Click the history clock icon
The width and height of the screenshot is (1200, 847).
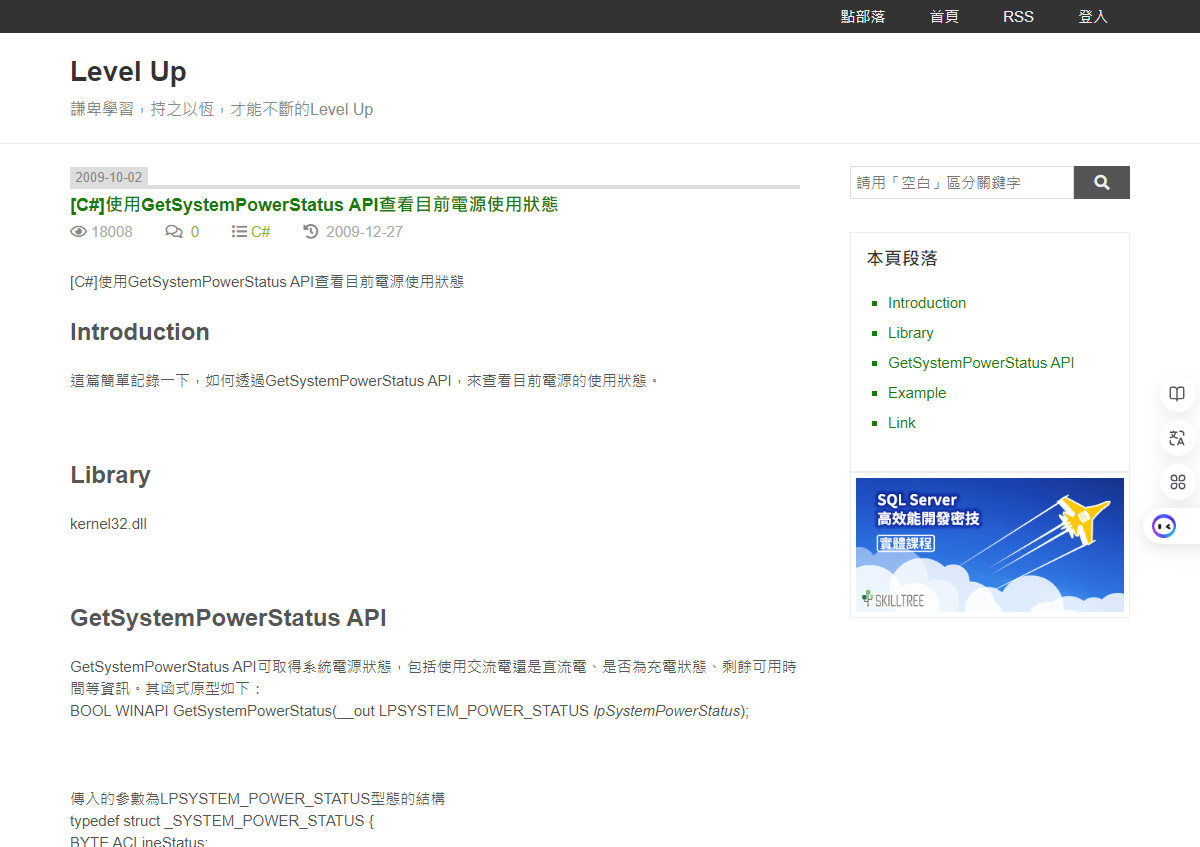pyautogui.click(x=311, y=232)
